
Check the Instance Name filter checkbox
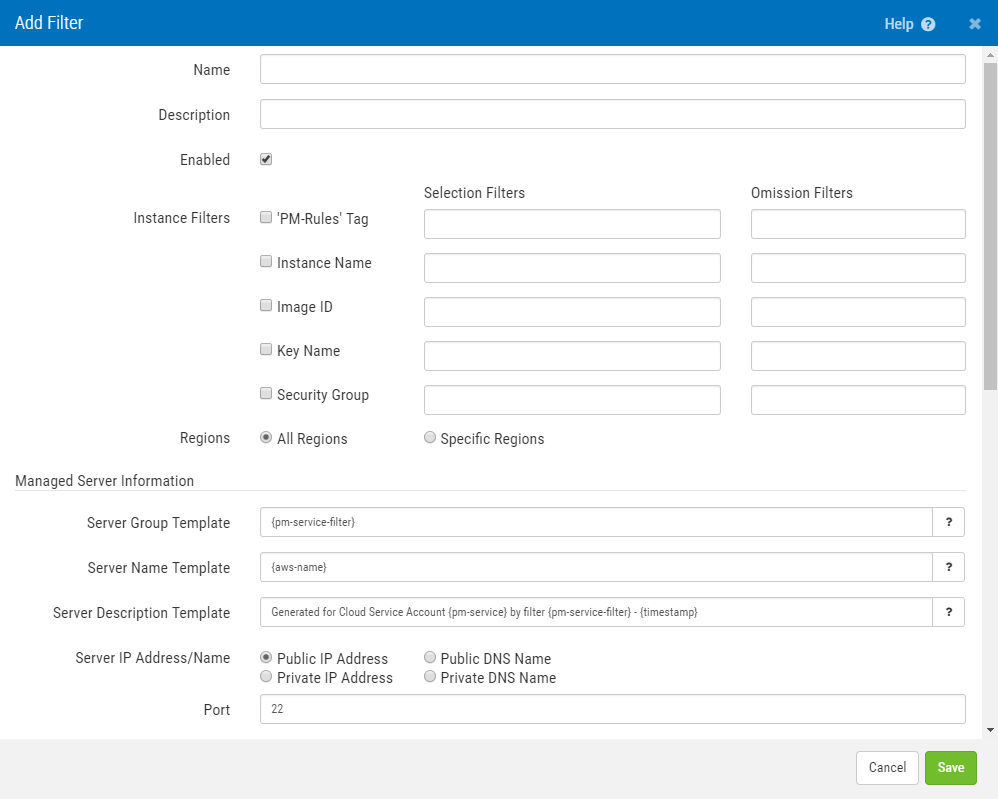point(266,261)
